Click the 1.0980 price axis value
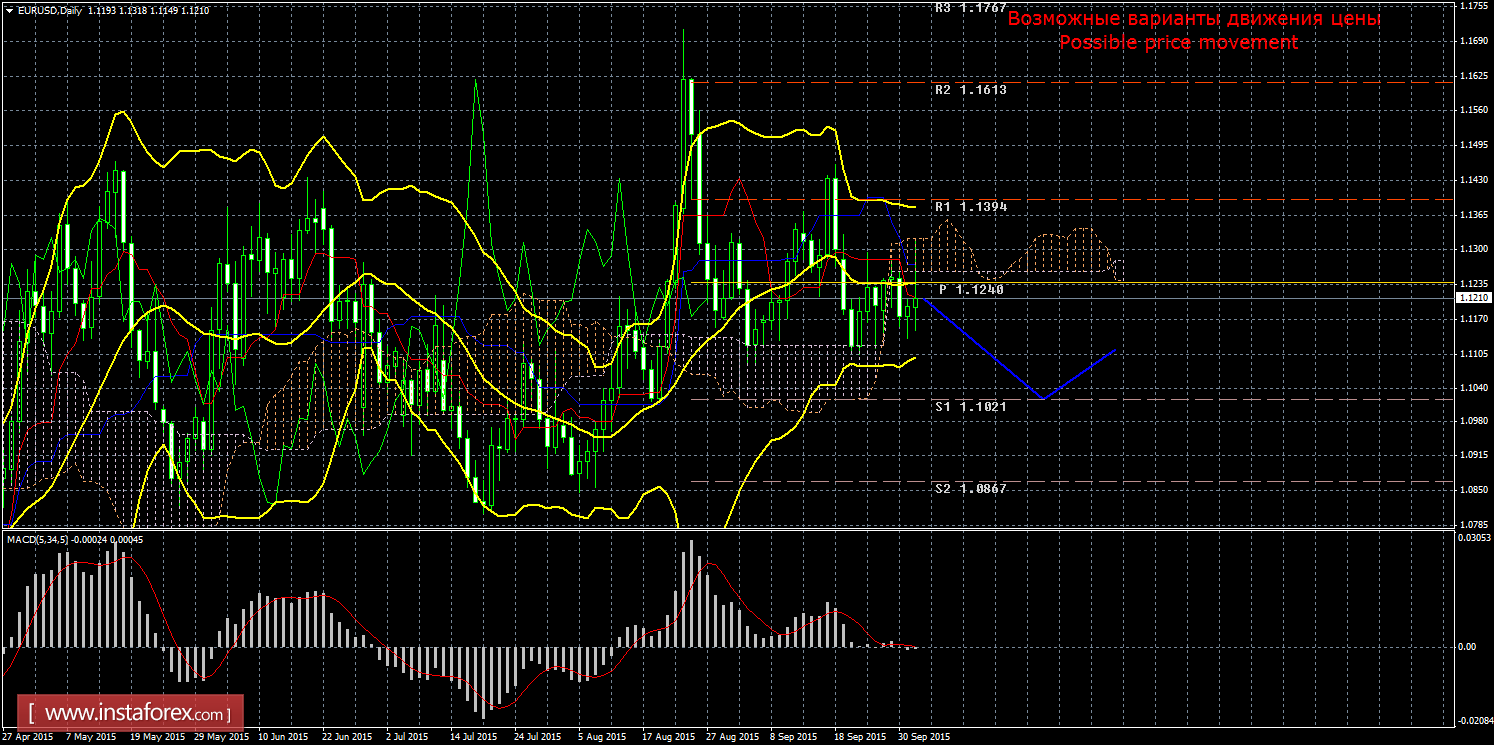Screen dimensions: 1494x745 1473,420
